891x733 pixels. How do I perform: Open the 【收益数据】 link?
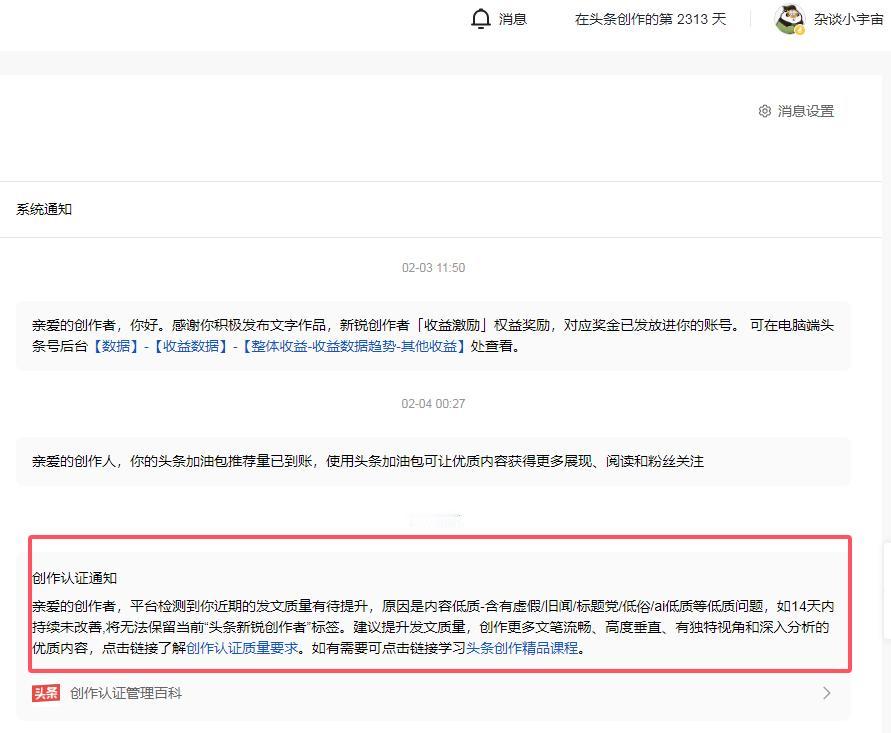pos(191,346)
